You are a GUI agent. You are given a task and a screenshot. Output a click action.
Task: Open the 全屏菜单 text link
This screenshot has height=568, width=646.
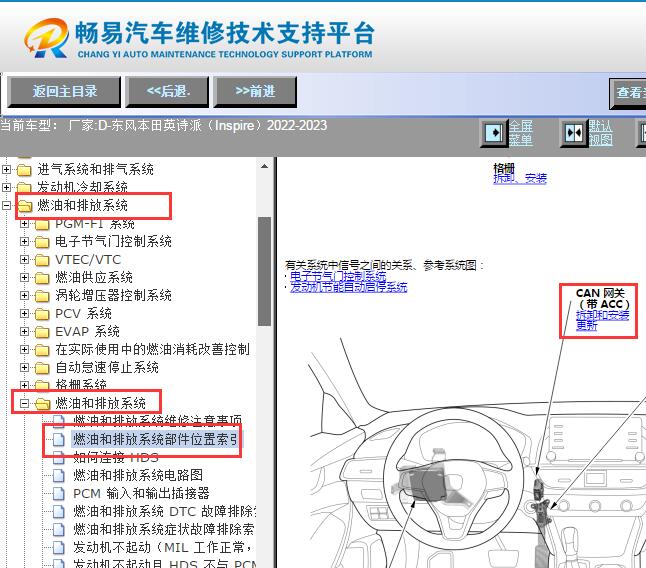tap(521, 133)
